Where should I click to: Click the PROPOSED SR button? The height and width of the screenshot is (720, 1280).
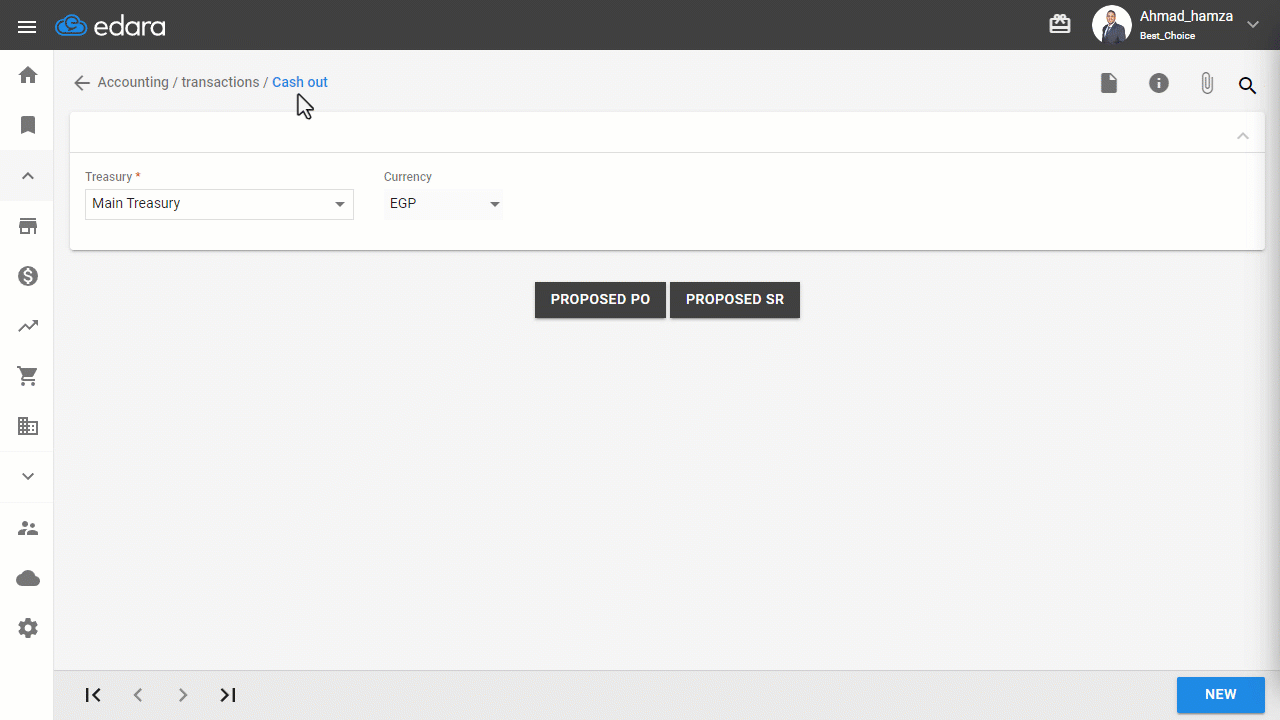[735, 300]
